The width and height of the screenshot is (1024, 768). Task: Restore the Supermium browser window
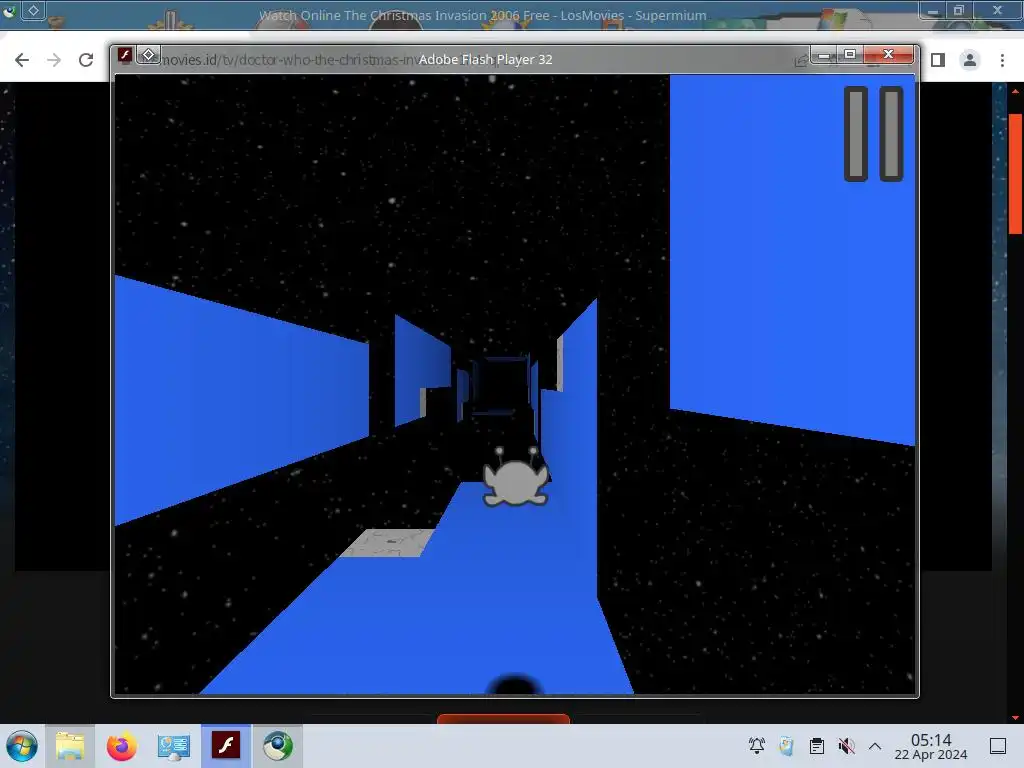[959, 10]
